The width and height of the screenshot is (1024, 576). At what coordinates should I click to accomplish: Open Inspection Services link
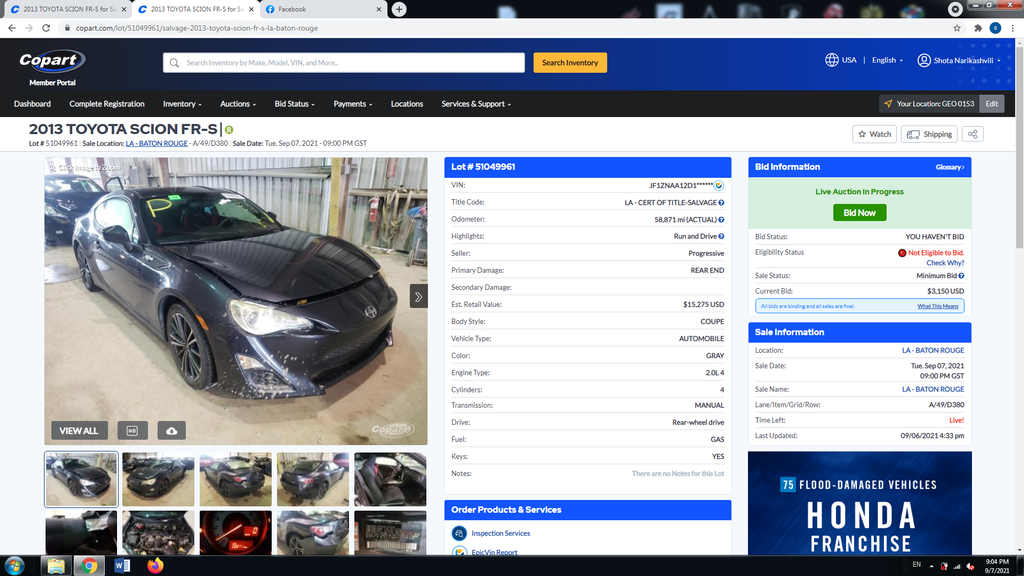(501, 534)
